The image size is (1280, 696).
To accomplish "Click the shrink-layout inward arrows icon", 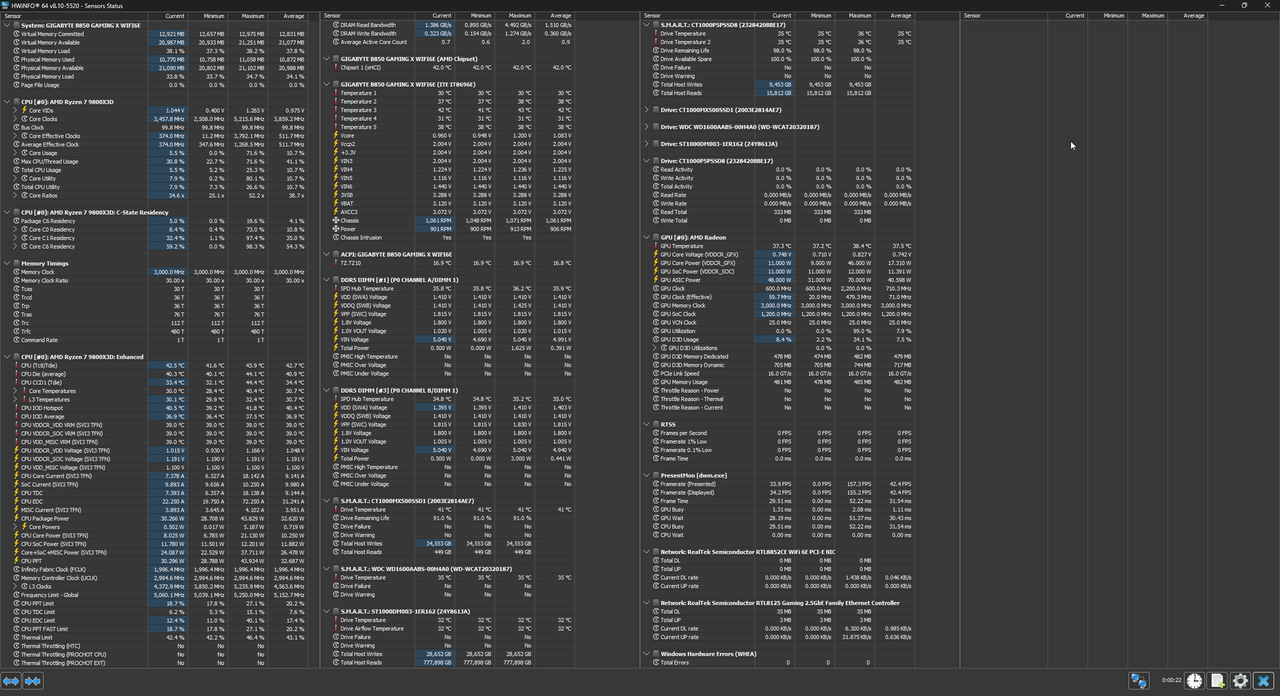I will (x=33, y=681).
